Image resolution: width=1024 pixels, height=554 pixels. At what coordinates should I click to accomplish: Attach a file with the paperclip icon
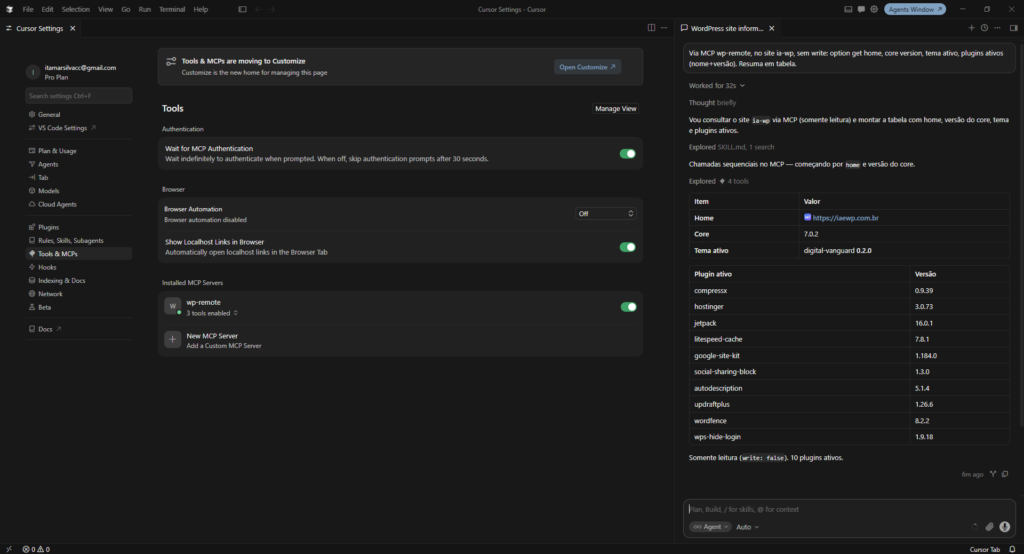coord(989,527)
